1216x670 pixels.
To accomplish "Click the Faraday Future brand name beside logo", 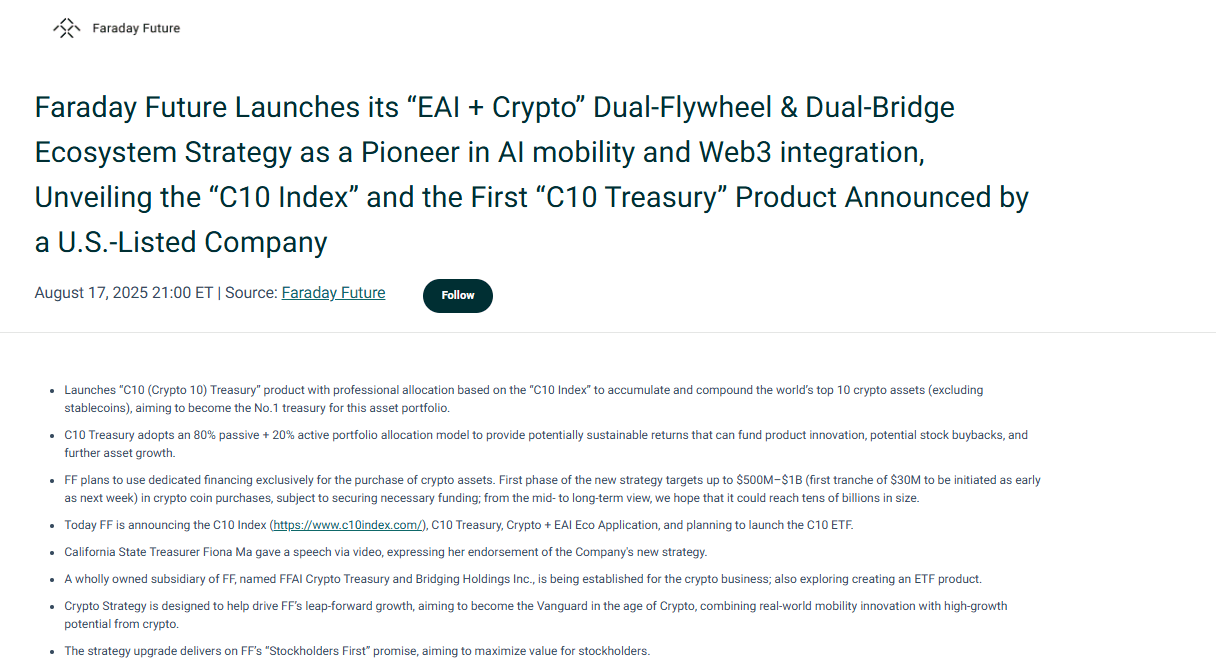I will click(136, 28).
